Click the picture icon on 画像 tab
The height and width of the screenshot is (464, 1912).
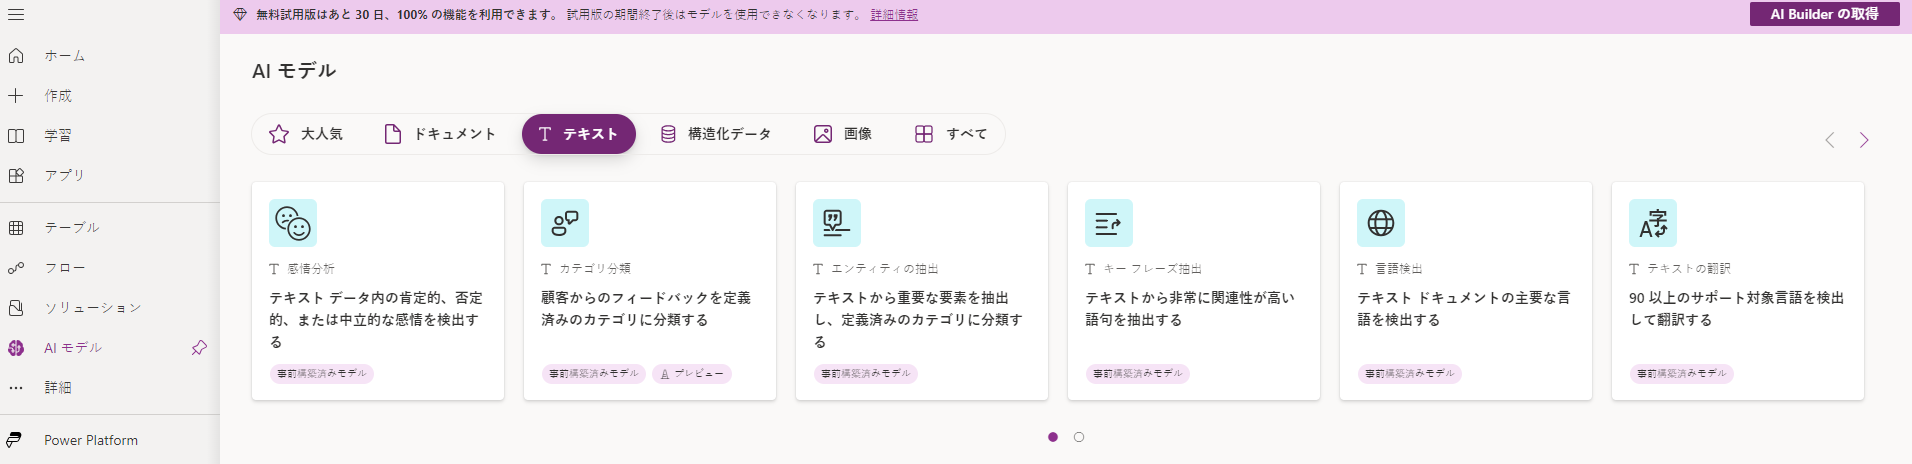[x=823, y=134]
